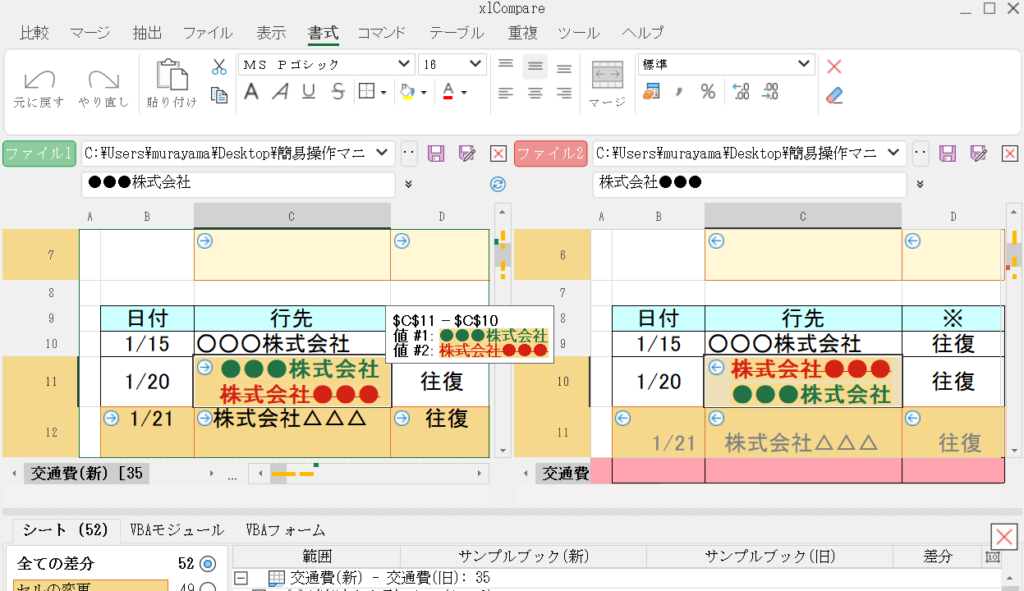
Task: Save File 1 with the floppy icon
Action: (x=436, y=153)
